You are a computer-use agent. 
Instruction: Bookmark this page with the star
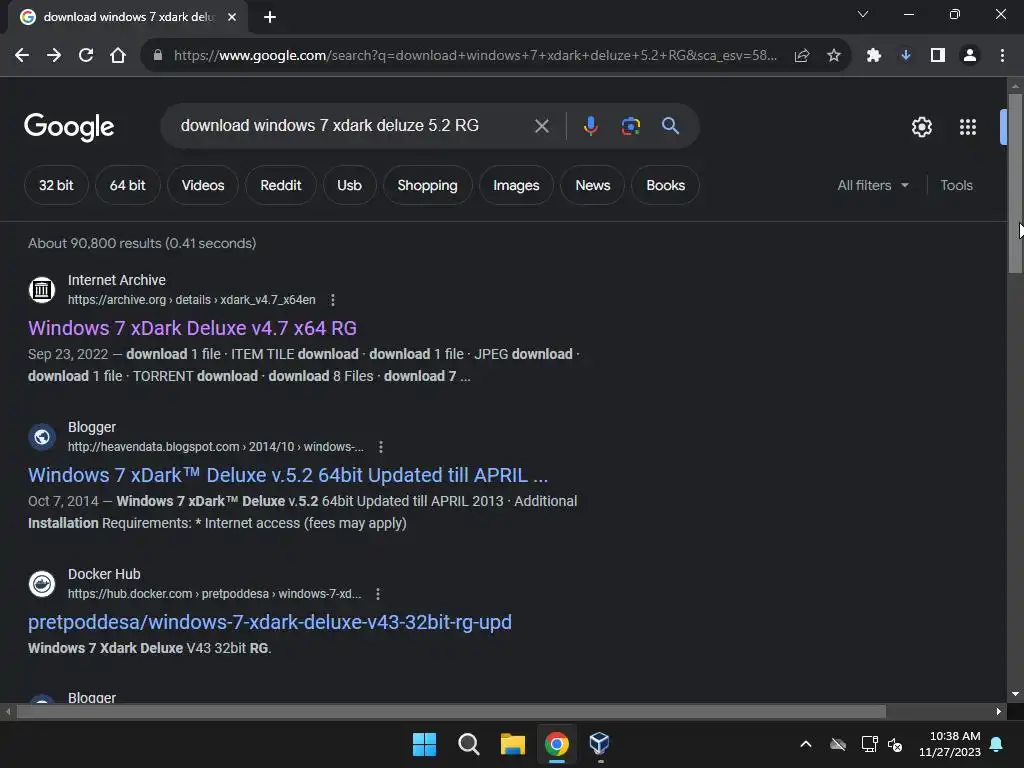[834, 56]
